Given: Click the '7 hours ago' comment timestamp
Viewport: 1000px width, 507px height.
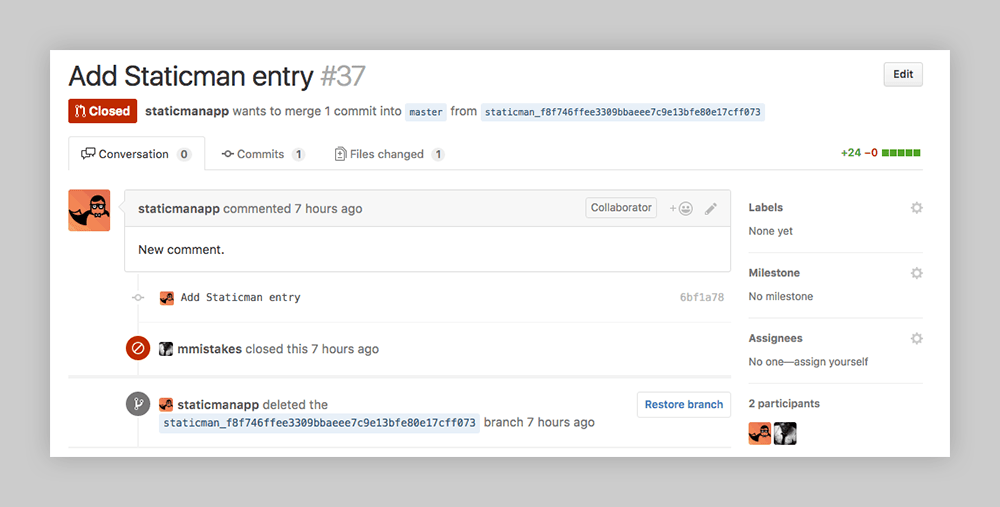Looking at the screenshot, I should click(x=328, y=209).
